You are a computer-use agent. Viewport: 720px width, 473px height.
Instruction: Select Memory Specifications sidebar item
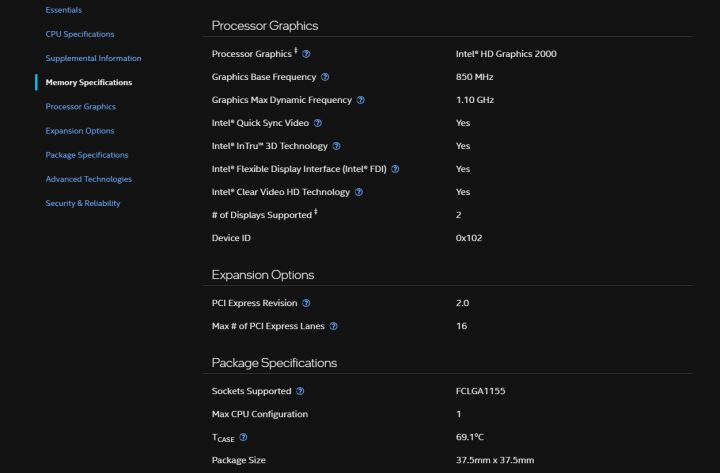[88, 82]
